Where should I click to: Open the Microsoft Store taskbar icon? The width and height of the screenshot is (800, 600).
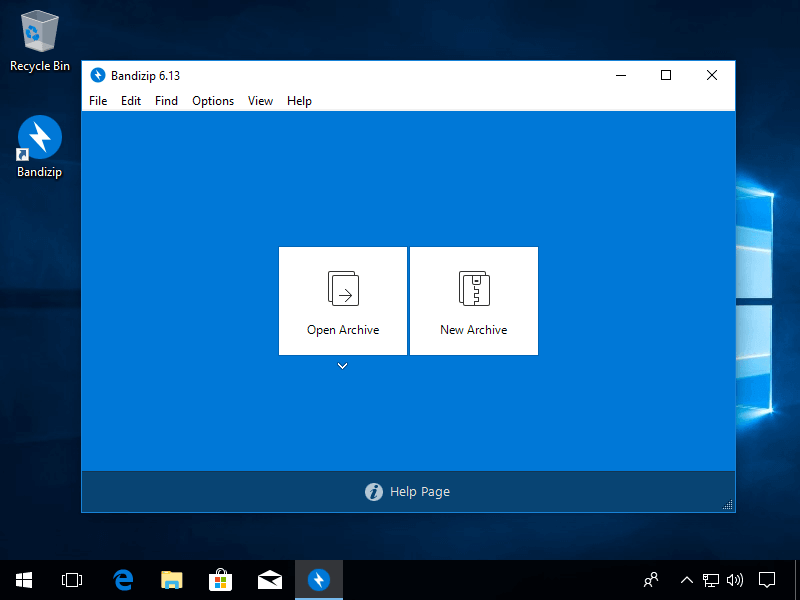tap(220, 580)
